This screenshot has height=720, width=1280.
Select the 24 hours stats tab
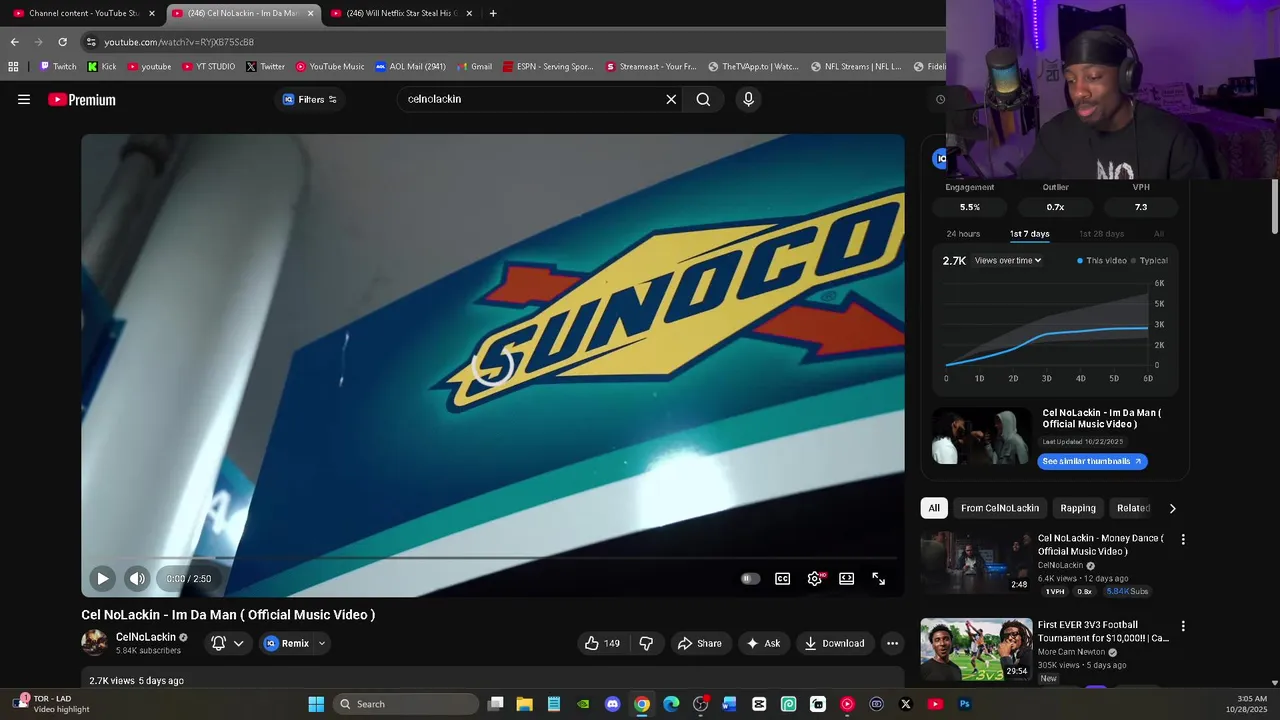[x=963, y=234]
